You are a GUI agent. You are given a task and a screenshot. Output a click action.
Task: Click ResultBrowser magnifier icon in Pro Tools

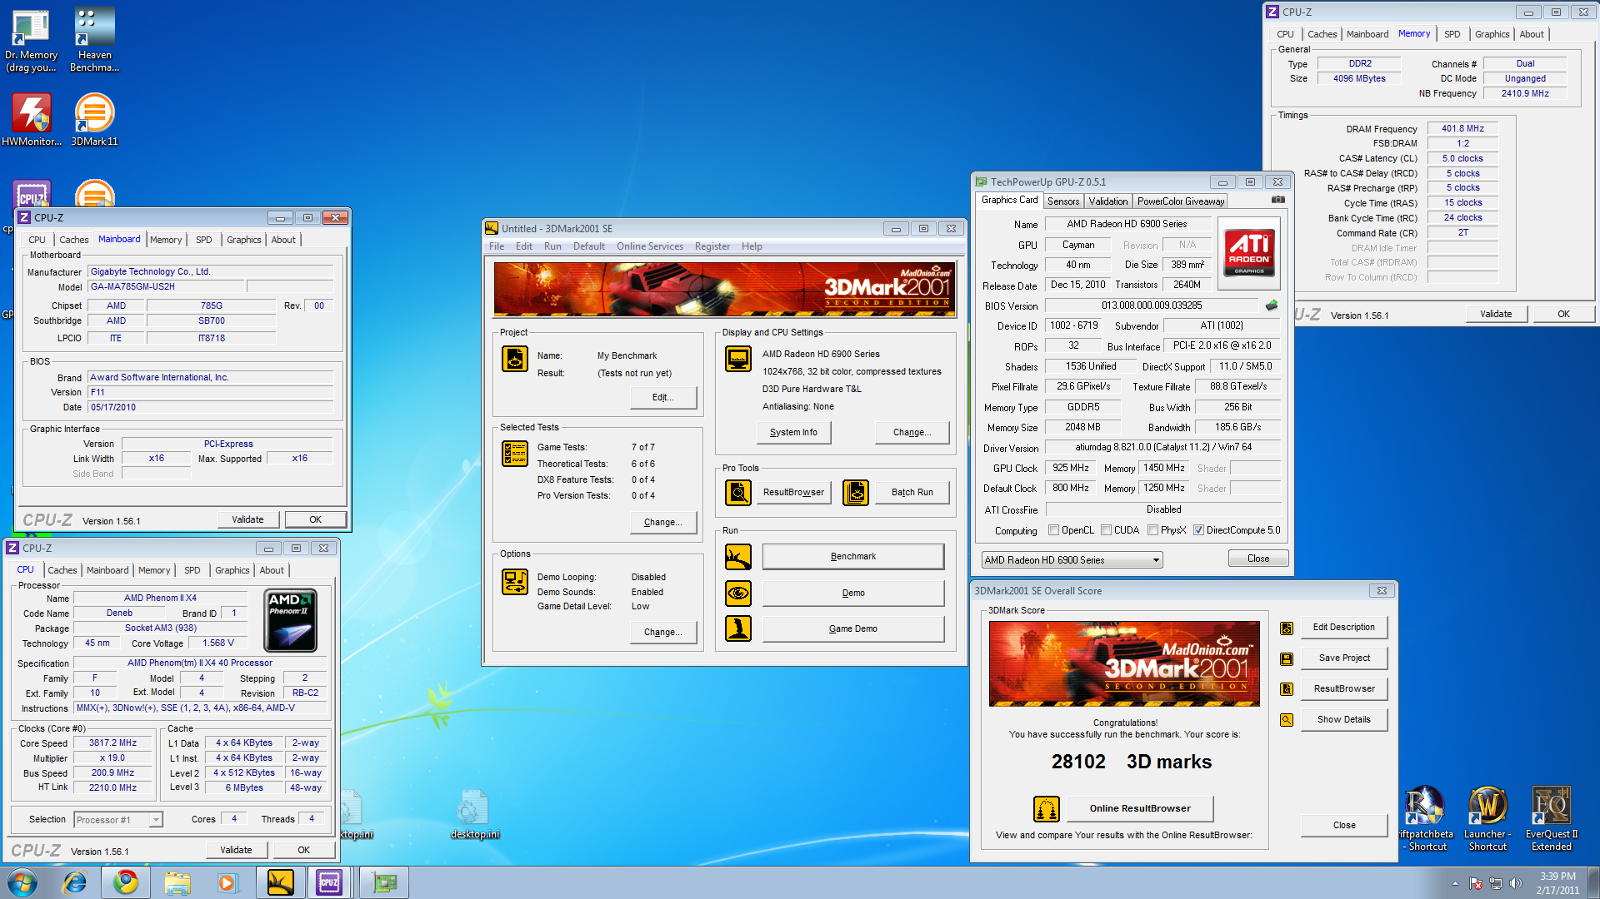click(x=738, y=492)
